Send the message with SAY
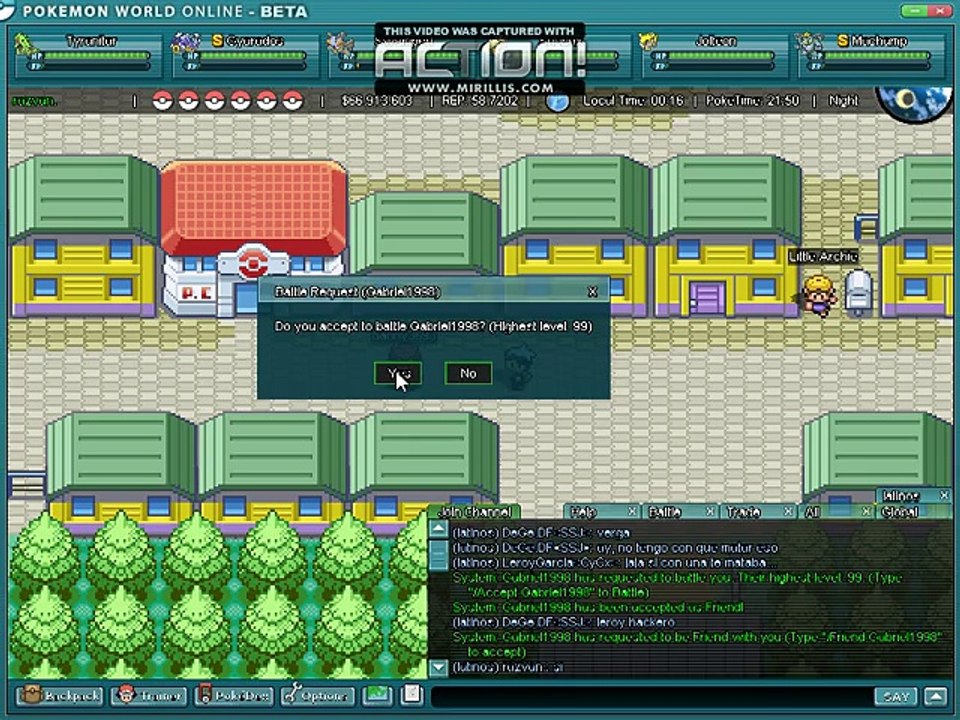This screenshot has width=960, height=720. [896, 696]
